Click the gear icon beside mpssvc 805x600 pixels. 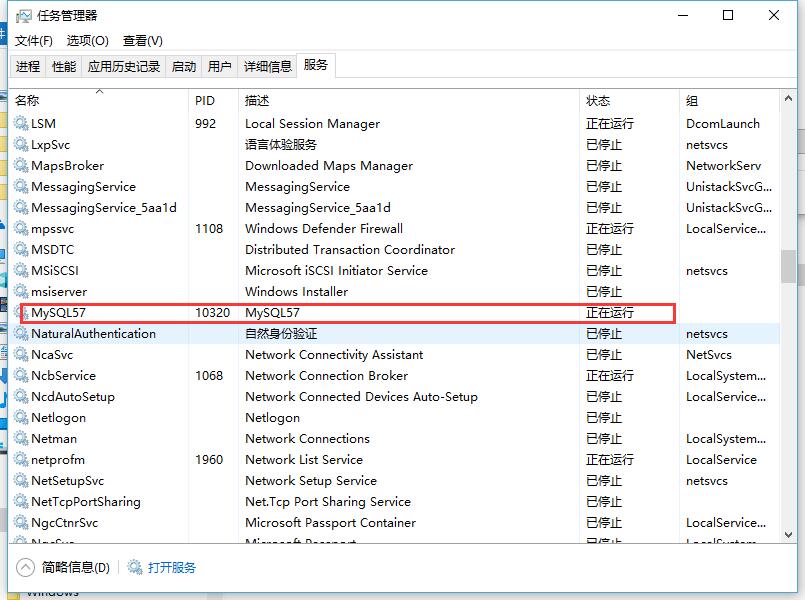(x=21, y=228)
